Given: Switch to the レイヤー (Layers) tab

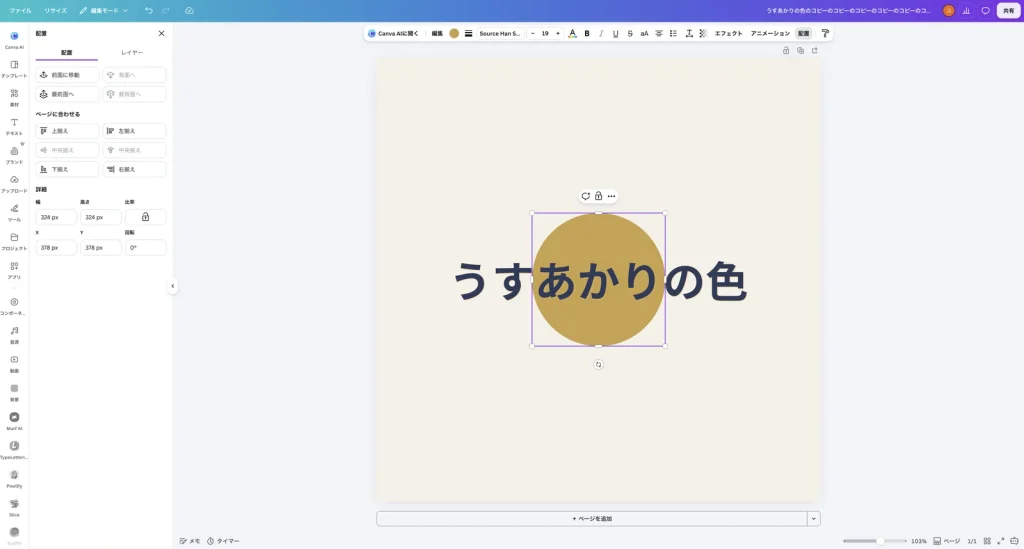Looking at the screenshot, I should 133,52.
